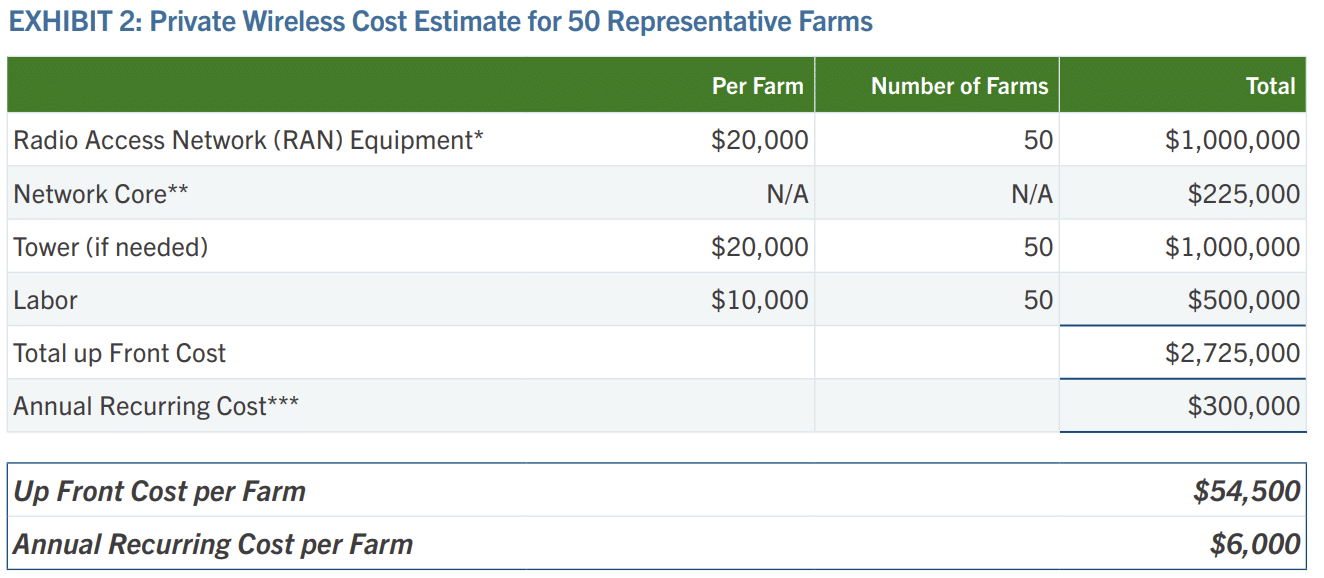
Task: Click the $10,000 Labor per farm cell
Action: tap(760, 300)
